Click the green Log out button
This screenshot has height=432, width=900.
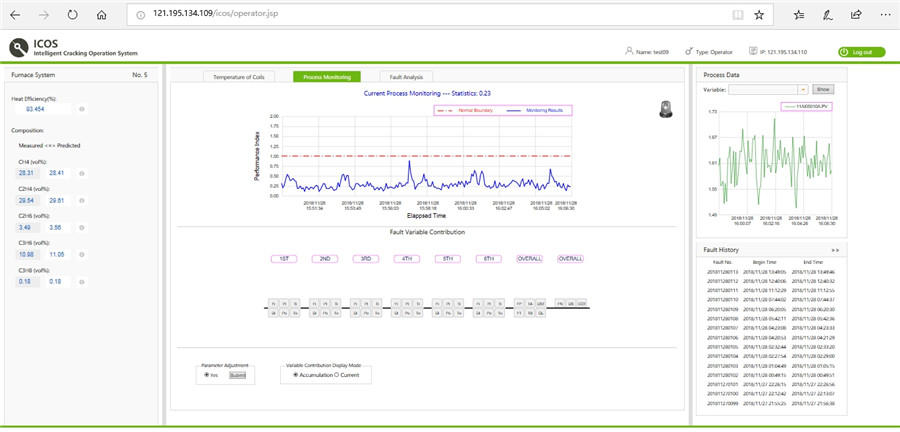(x=859, y=51)
